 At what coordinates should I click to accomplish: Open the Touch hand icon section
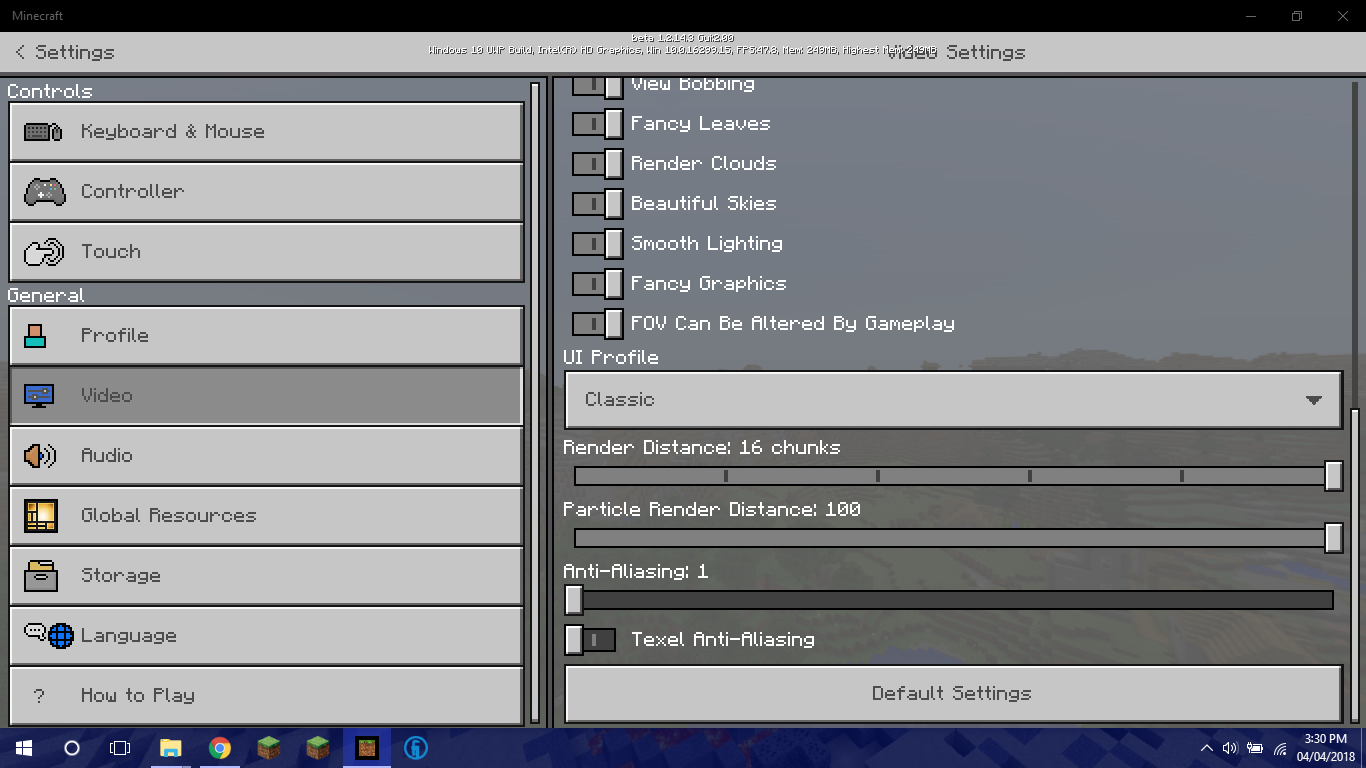(x=44, y=251)
